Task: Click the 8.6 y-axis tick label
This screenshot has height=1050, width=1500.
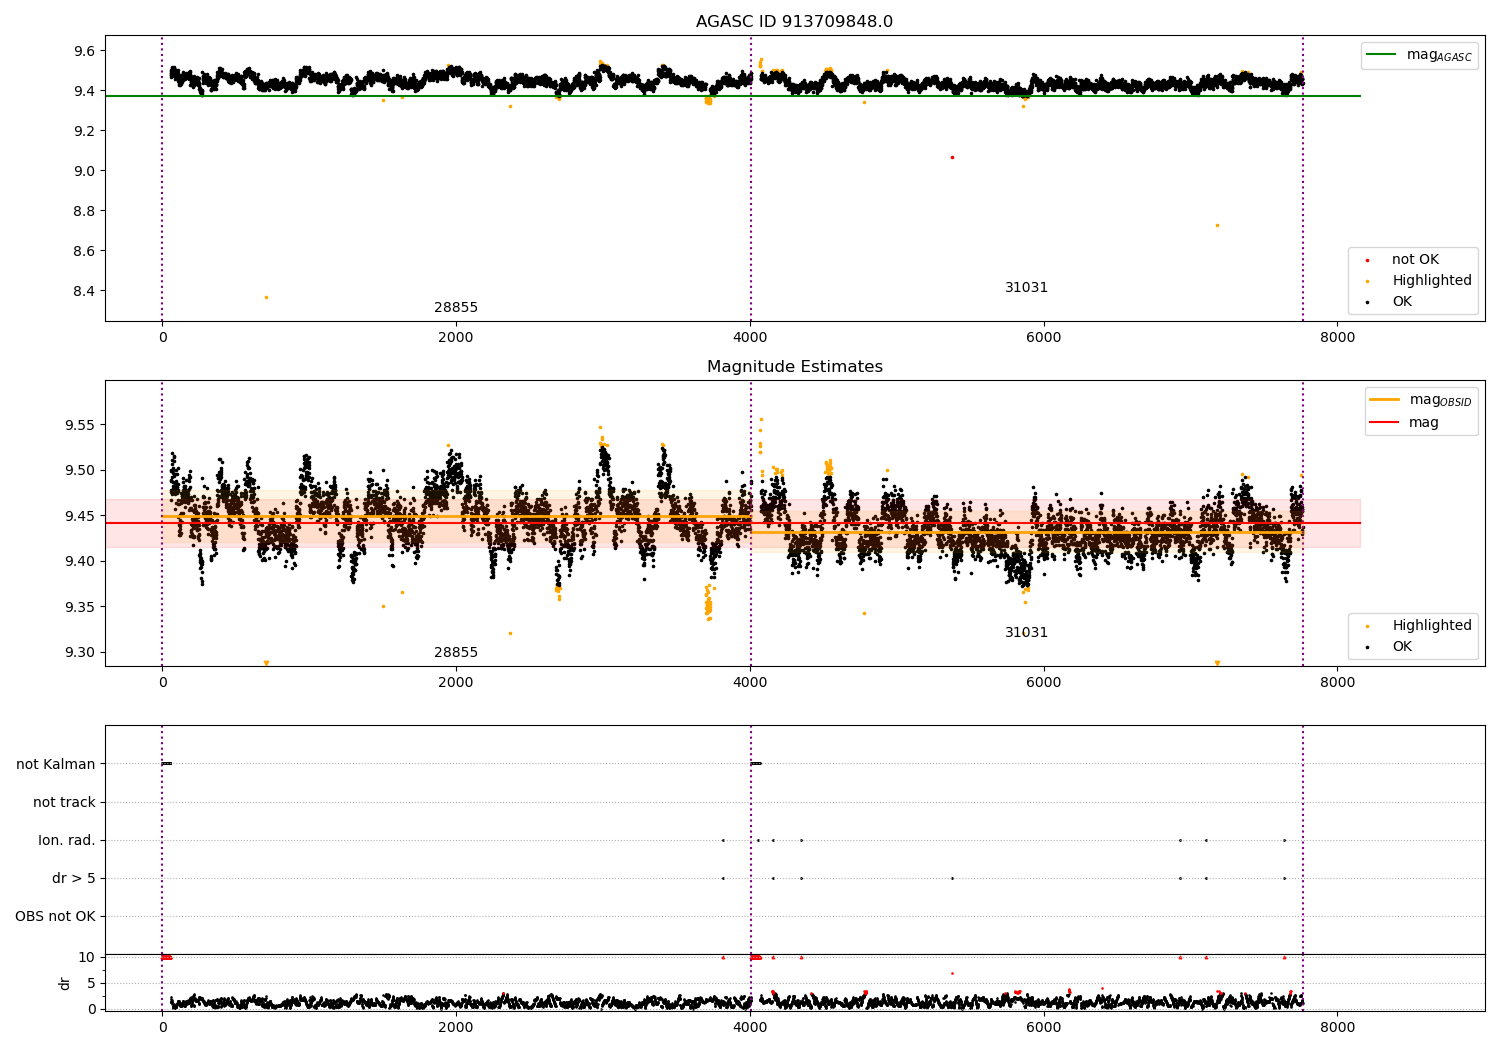Action: coord(84,251)
